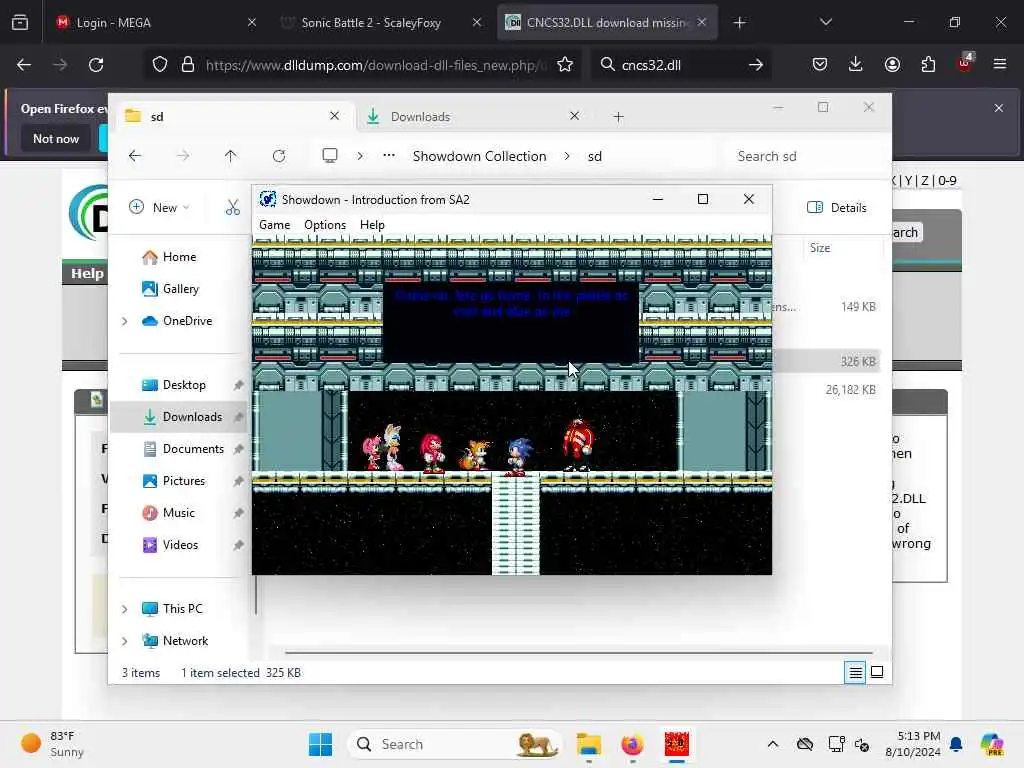Viewport: 1024px width, 768px height.
Task: Open the Windows Start menu
Action: click(320, 744)
